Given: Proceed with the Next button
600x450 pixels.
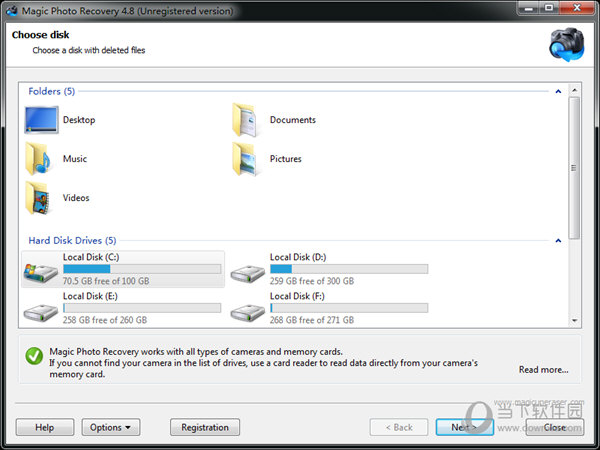Looking at the screenshot, I should pyautogui.click(x=465, y=427).
